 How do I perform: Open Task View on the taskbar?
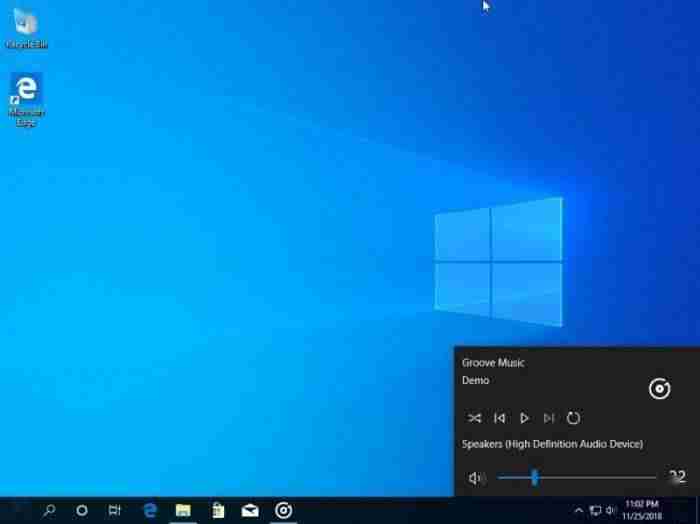click(x=114, y=510)
